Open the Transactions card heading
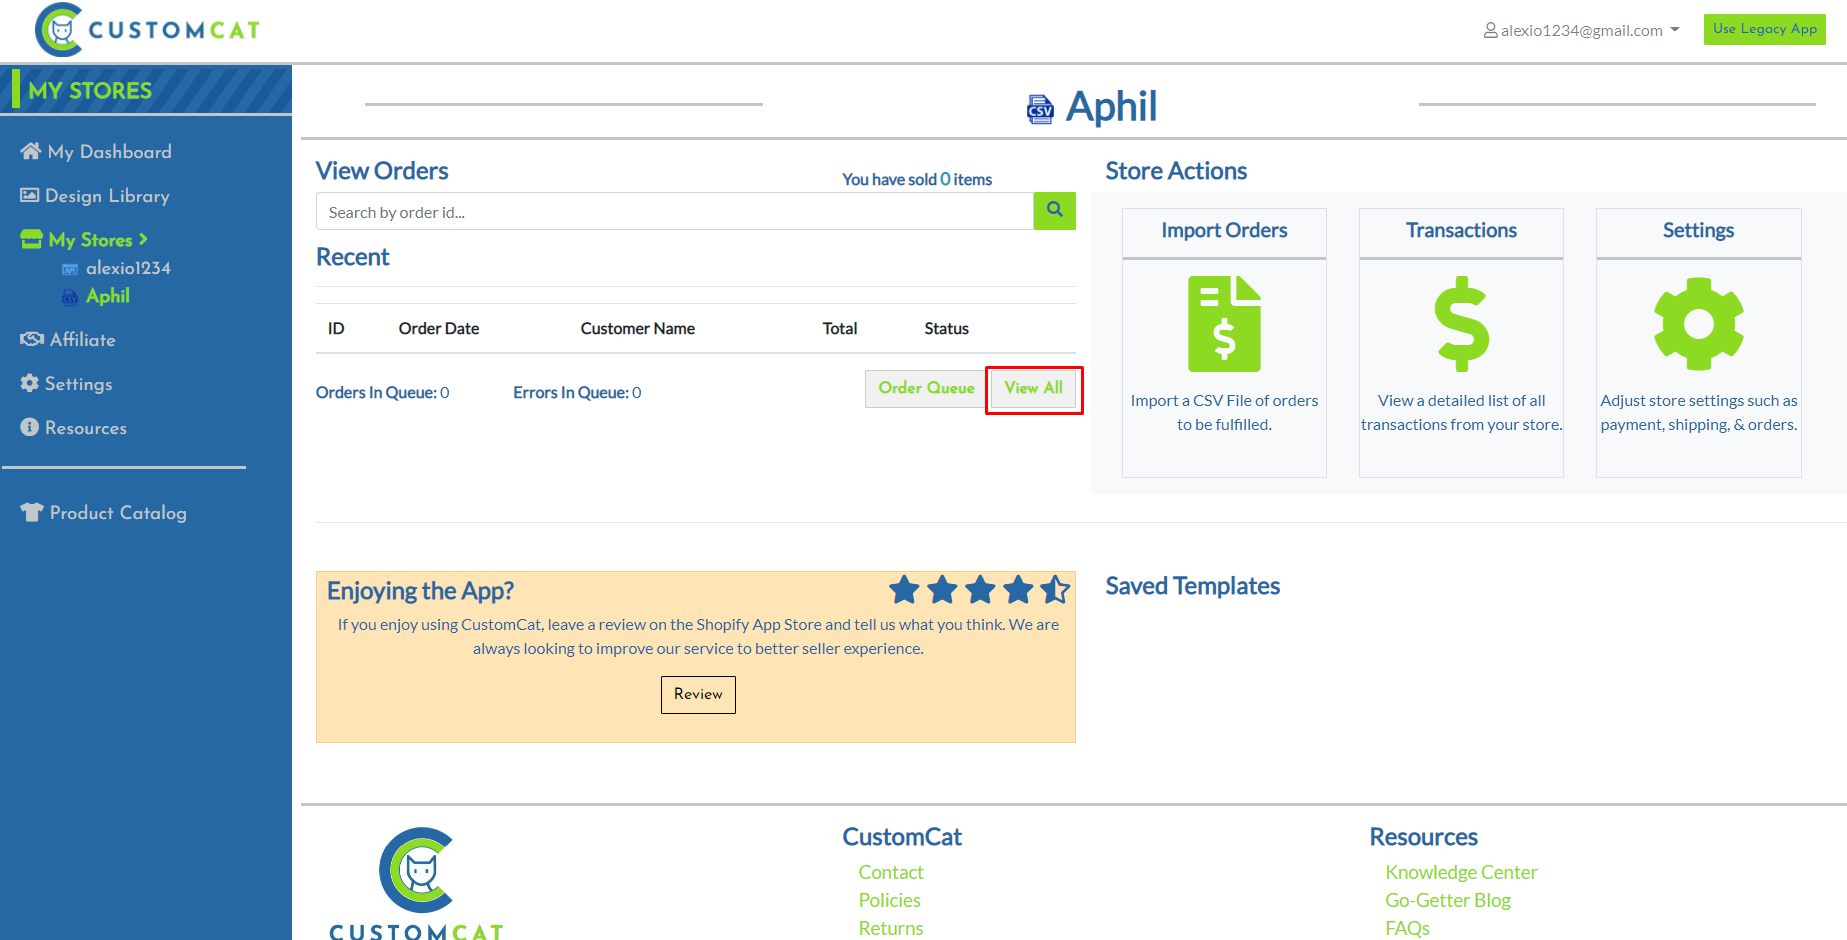Viewport: 1847px width, 940px height. 1461,231
